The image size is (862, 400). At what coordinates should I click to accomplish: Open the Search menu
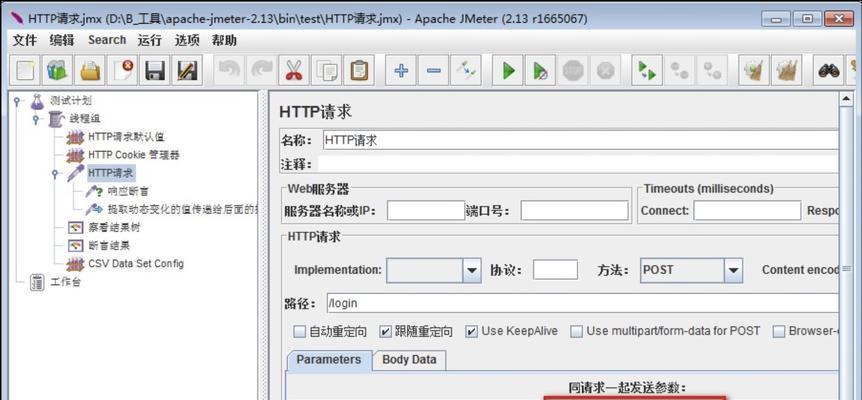click(x=107, y=40)
